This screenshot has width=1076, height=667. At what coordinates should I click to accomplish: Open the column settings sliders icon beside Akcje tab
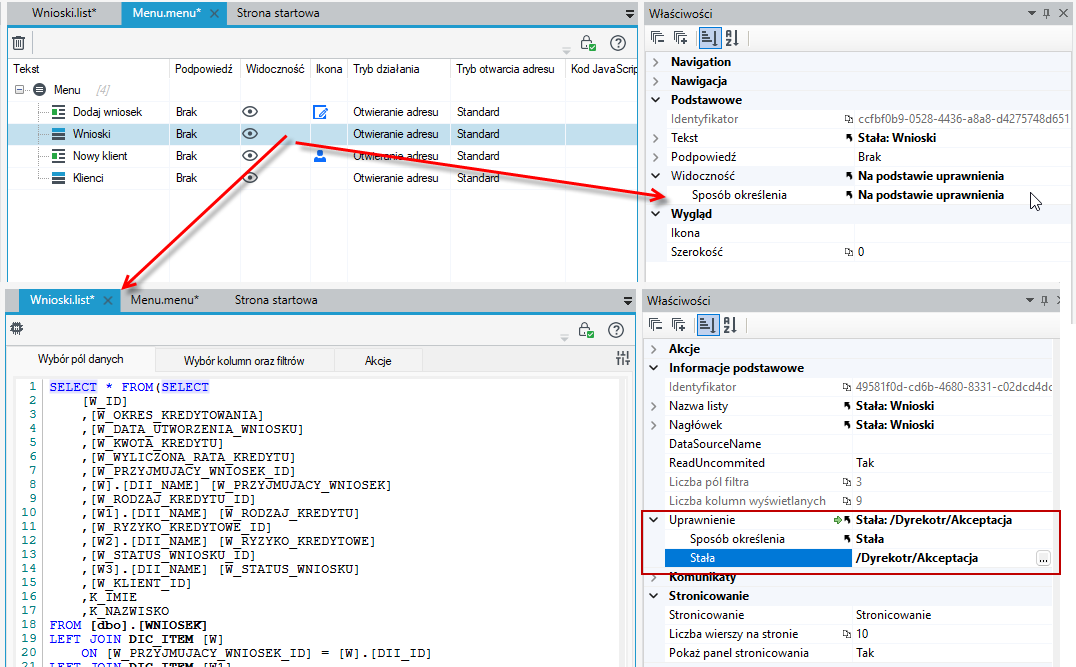click(x=622, y=358)
